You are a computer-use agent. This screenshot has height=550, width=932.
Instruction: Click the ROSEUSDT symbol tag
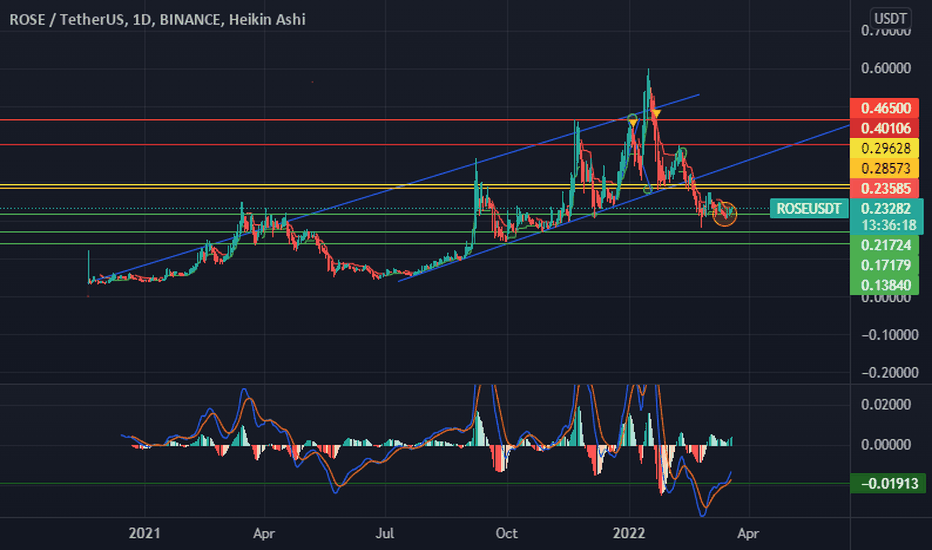[809, 209]
